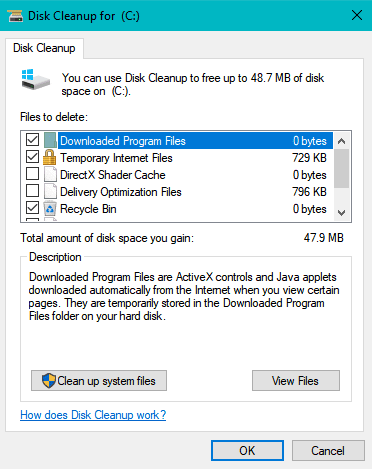Click the Delivery Optimization Files page icon
Viewport: 372px width, 469px height.
tap(50, 191)
